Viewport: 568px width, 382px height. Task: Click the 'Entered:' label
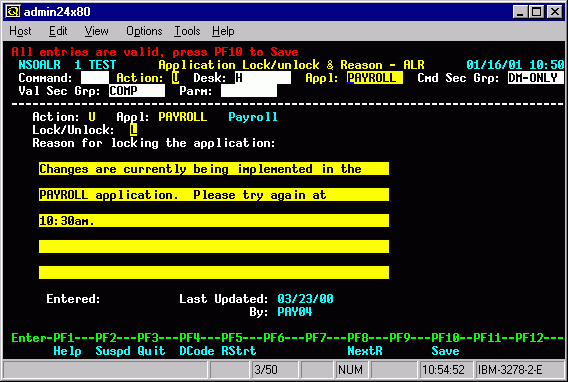click(73, 299)
